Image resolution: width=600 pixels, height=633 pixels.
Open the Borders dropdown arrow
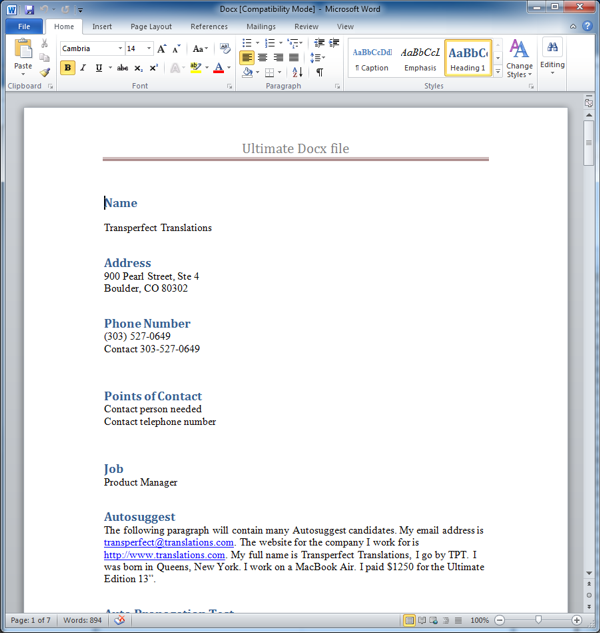[279, 73]
